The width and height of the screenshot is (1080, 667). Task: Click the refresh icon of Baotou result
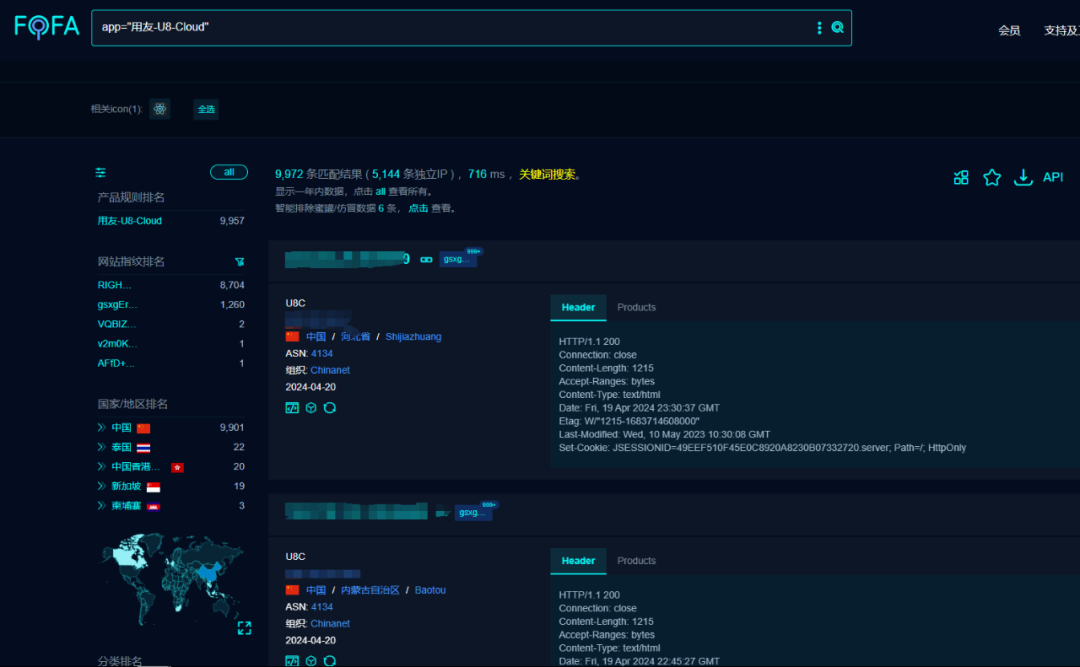pos(330,661)
